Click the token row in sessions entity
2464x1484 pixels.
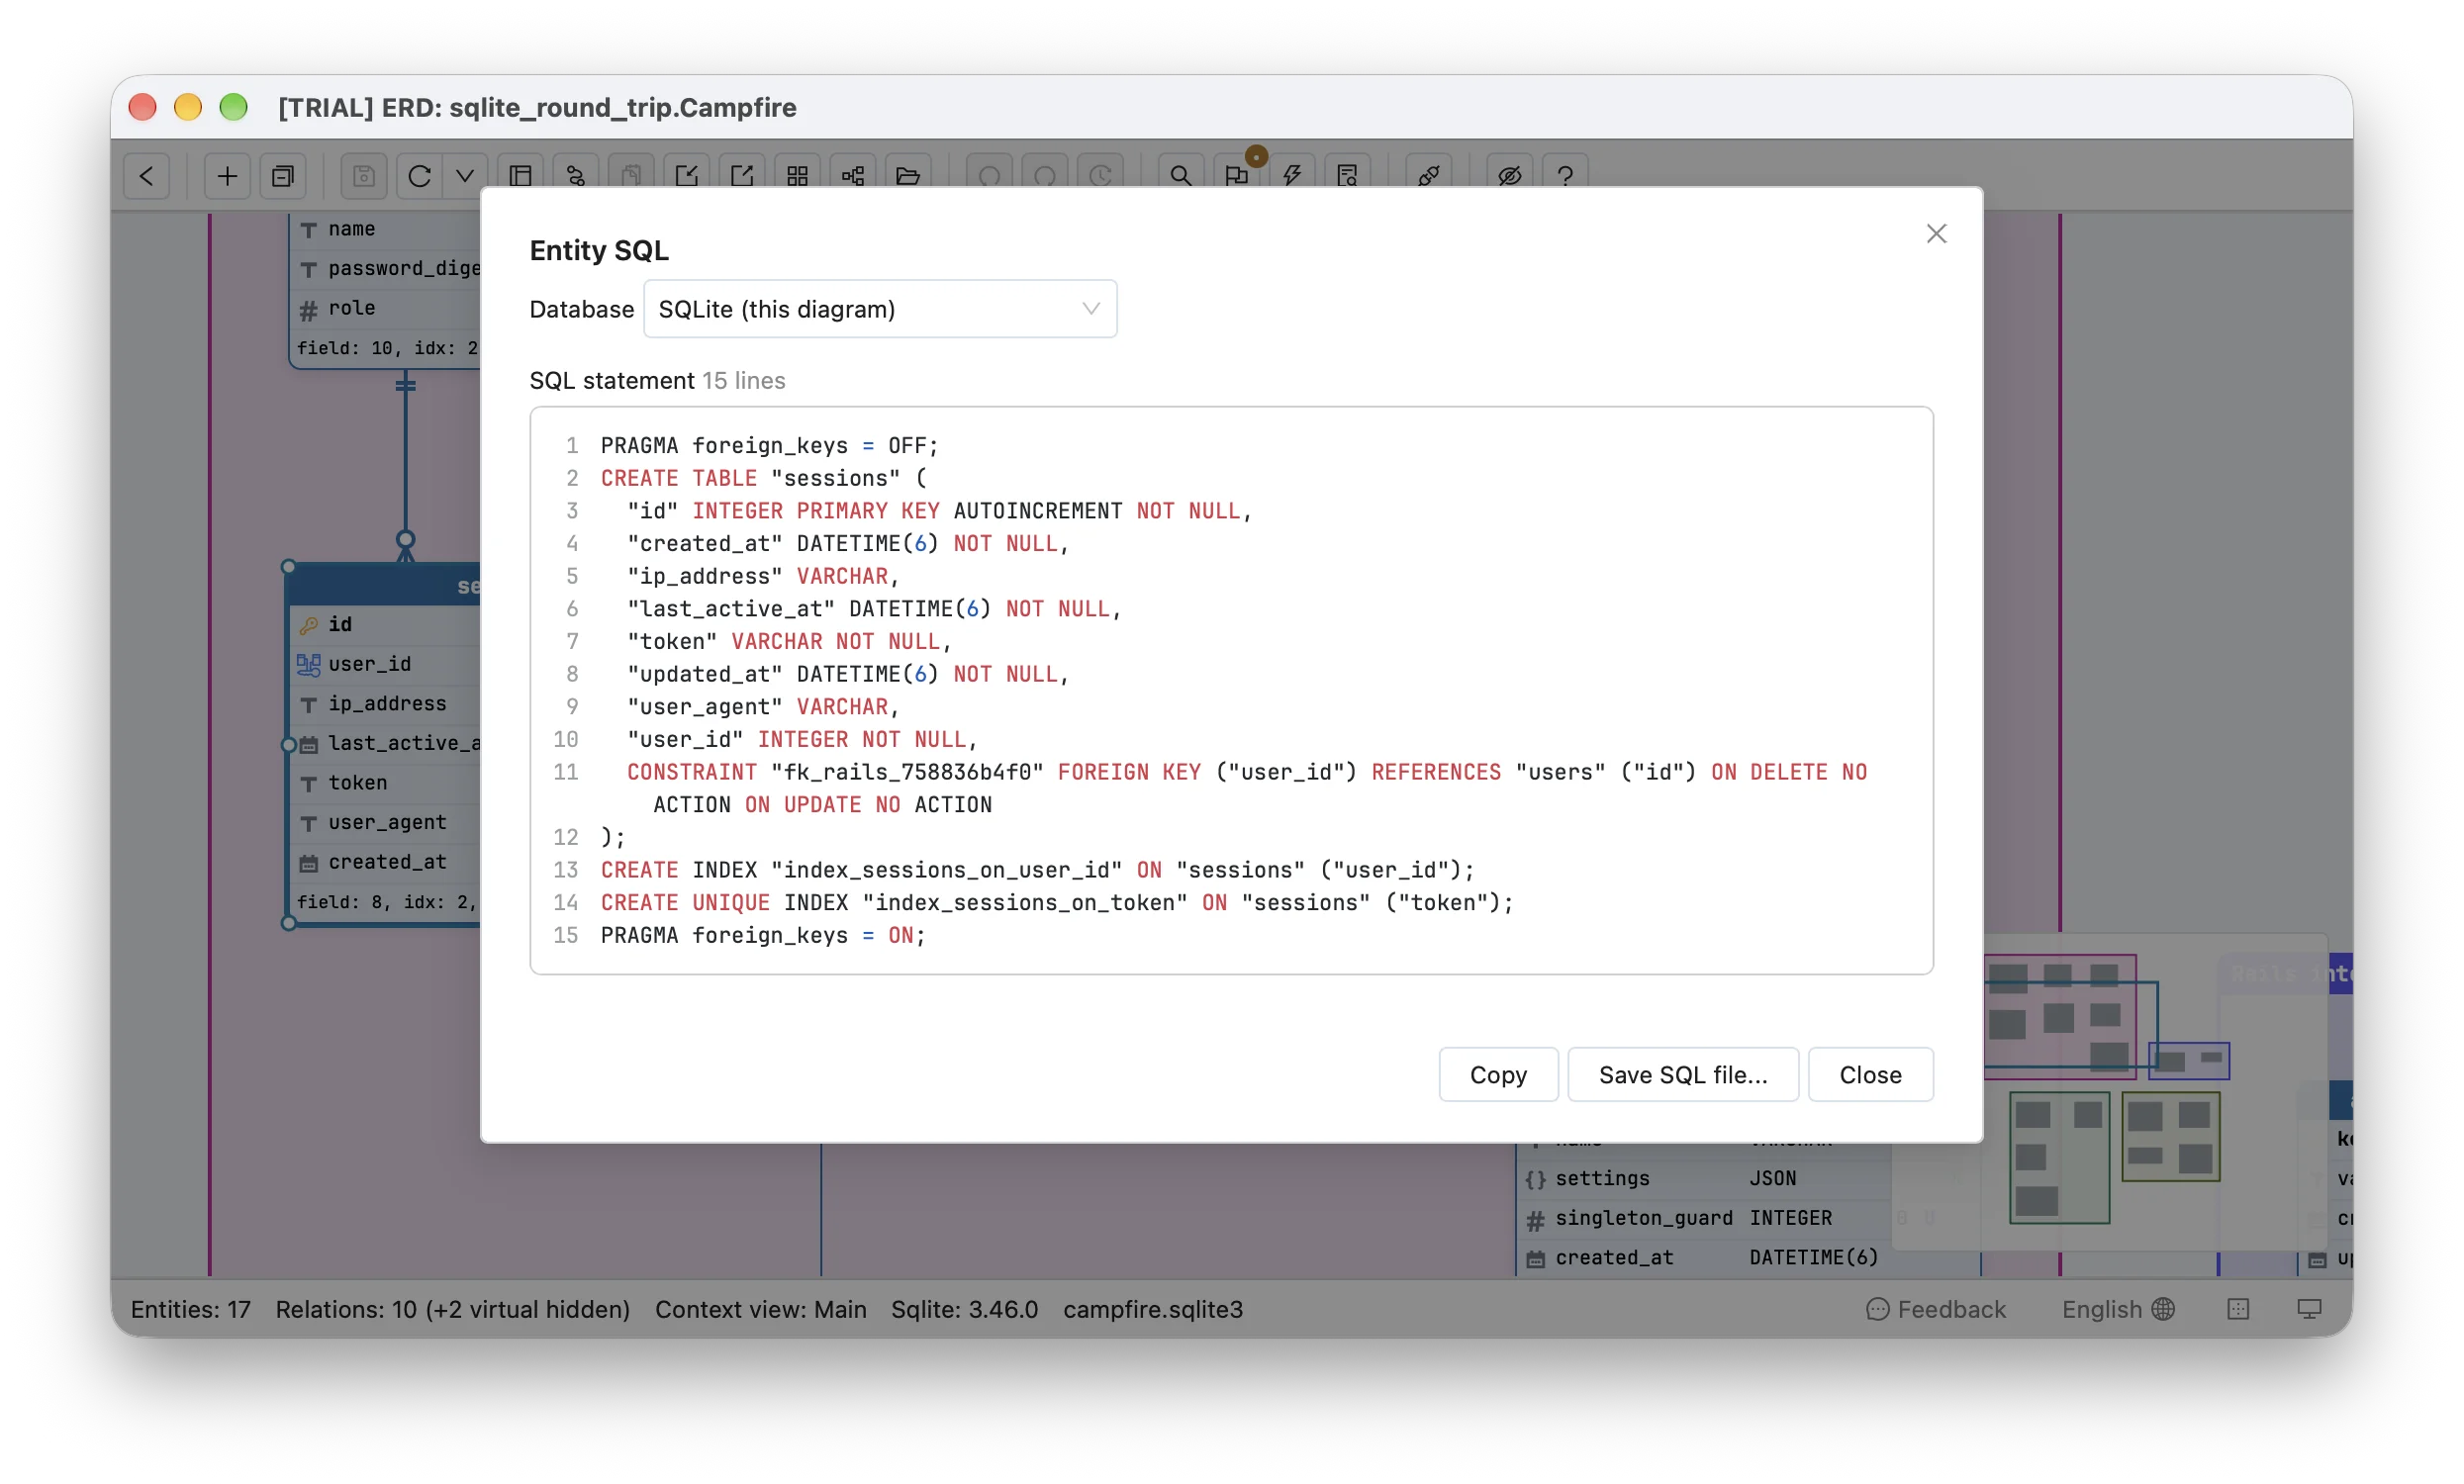(386, 783)
